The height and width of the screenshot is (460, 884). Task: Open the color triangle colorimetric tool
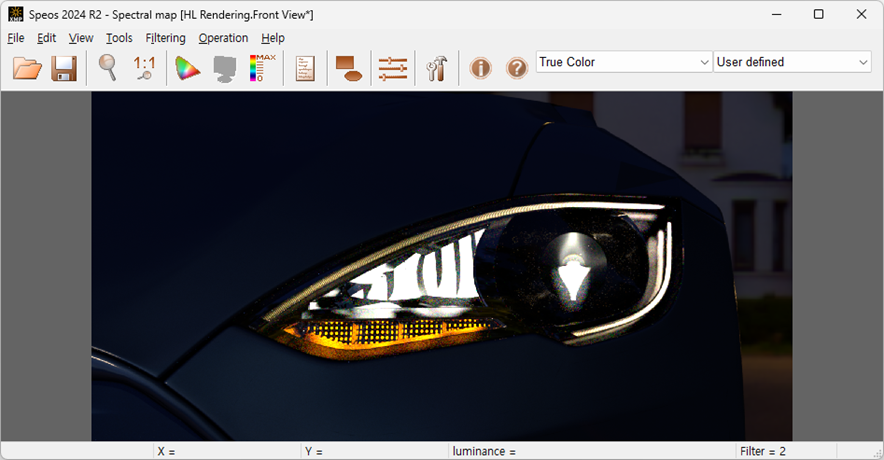[187, 68]
